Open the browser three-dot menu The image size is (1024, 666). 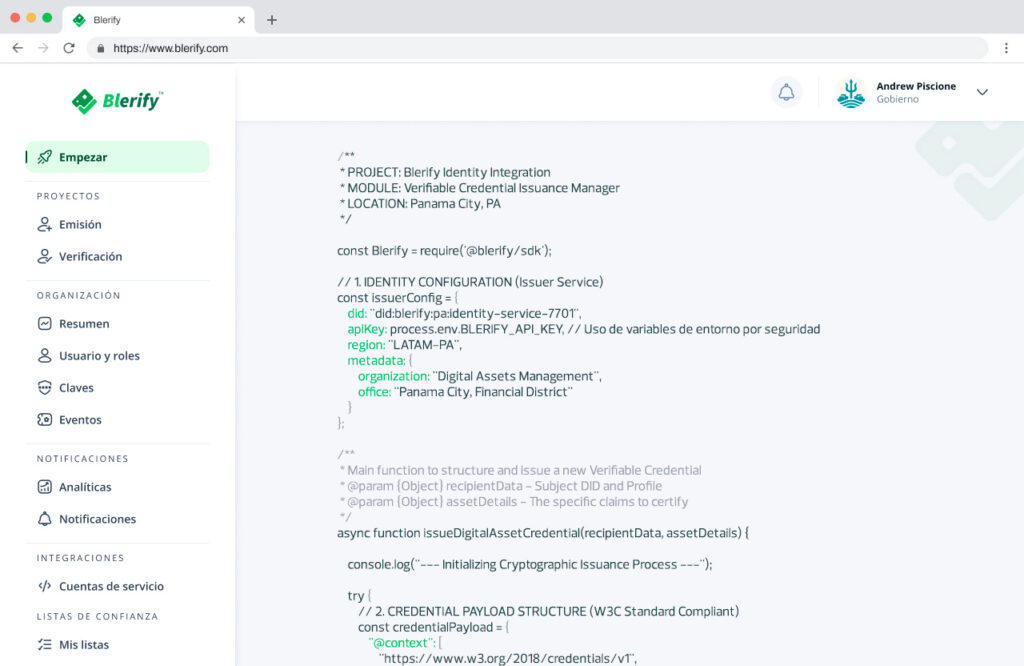tap(1007, 48)
